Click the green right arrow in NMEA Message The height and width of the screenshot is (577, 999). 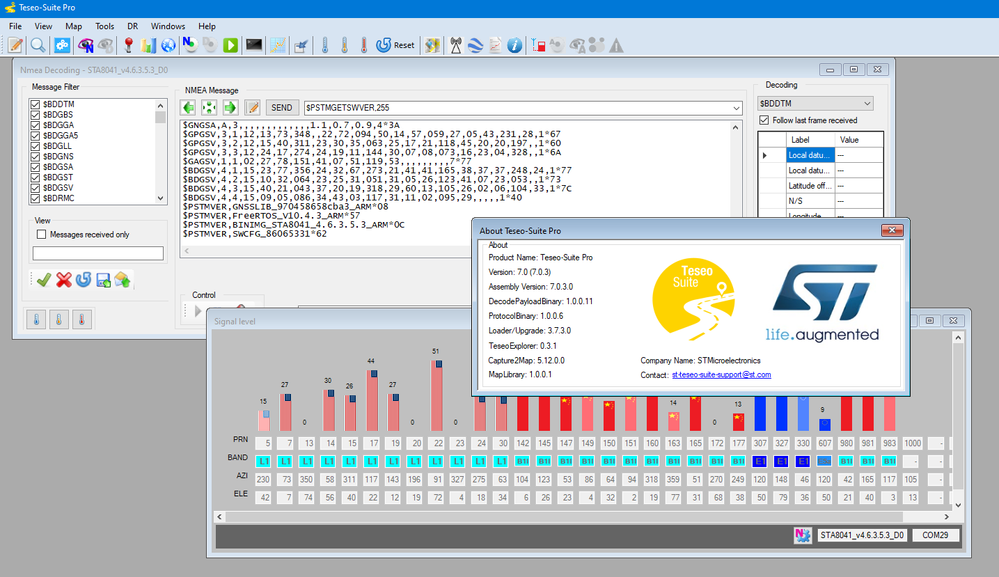coord(230,108)
